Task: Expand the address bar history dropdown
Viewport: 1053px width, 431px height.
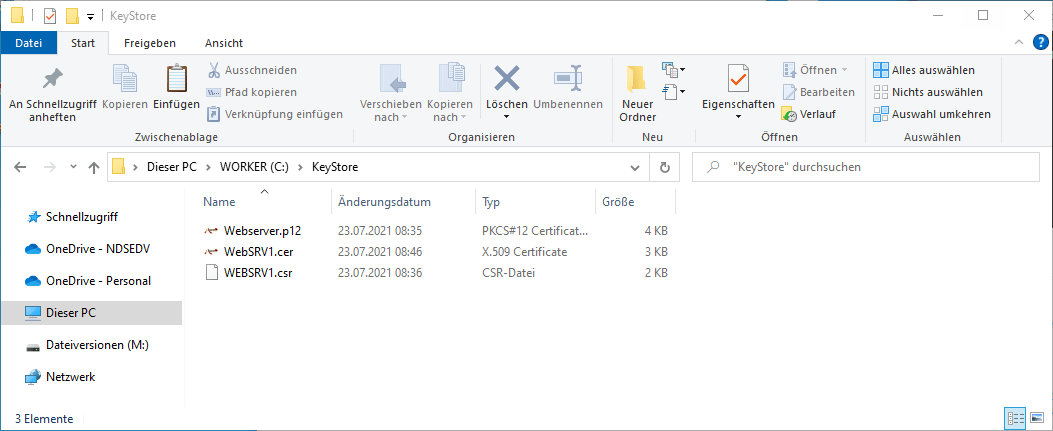Action: [x=634, y=167]
